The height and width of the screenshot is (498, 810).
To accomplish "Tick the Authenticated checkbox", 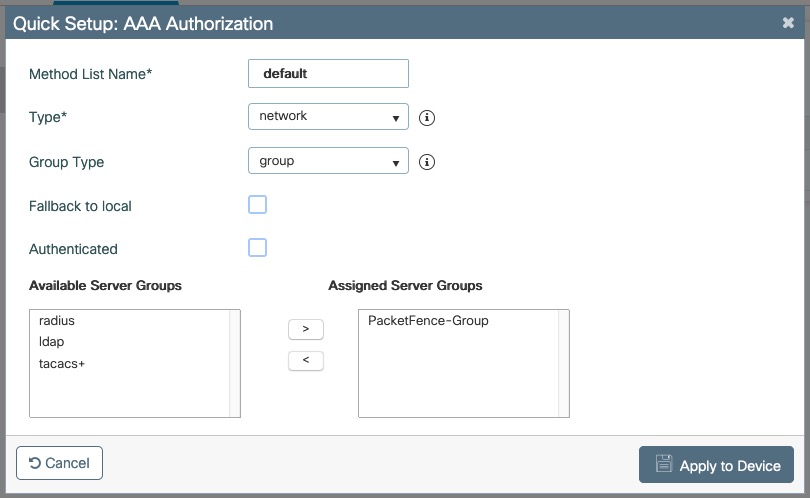I will pyautogui.click(x=257, y=248).
